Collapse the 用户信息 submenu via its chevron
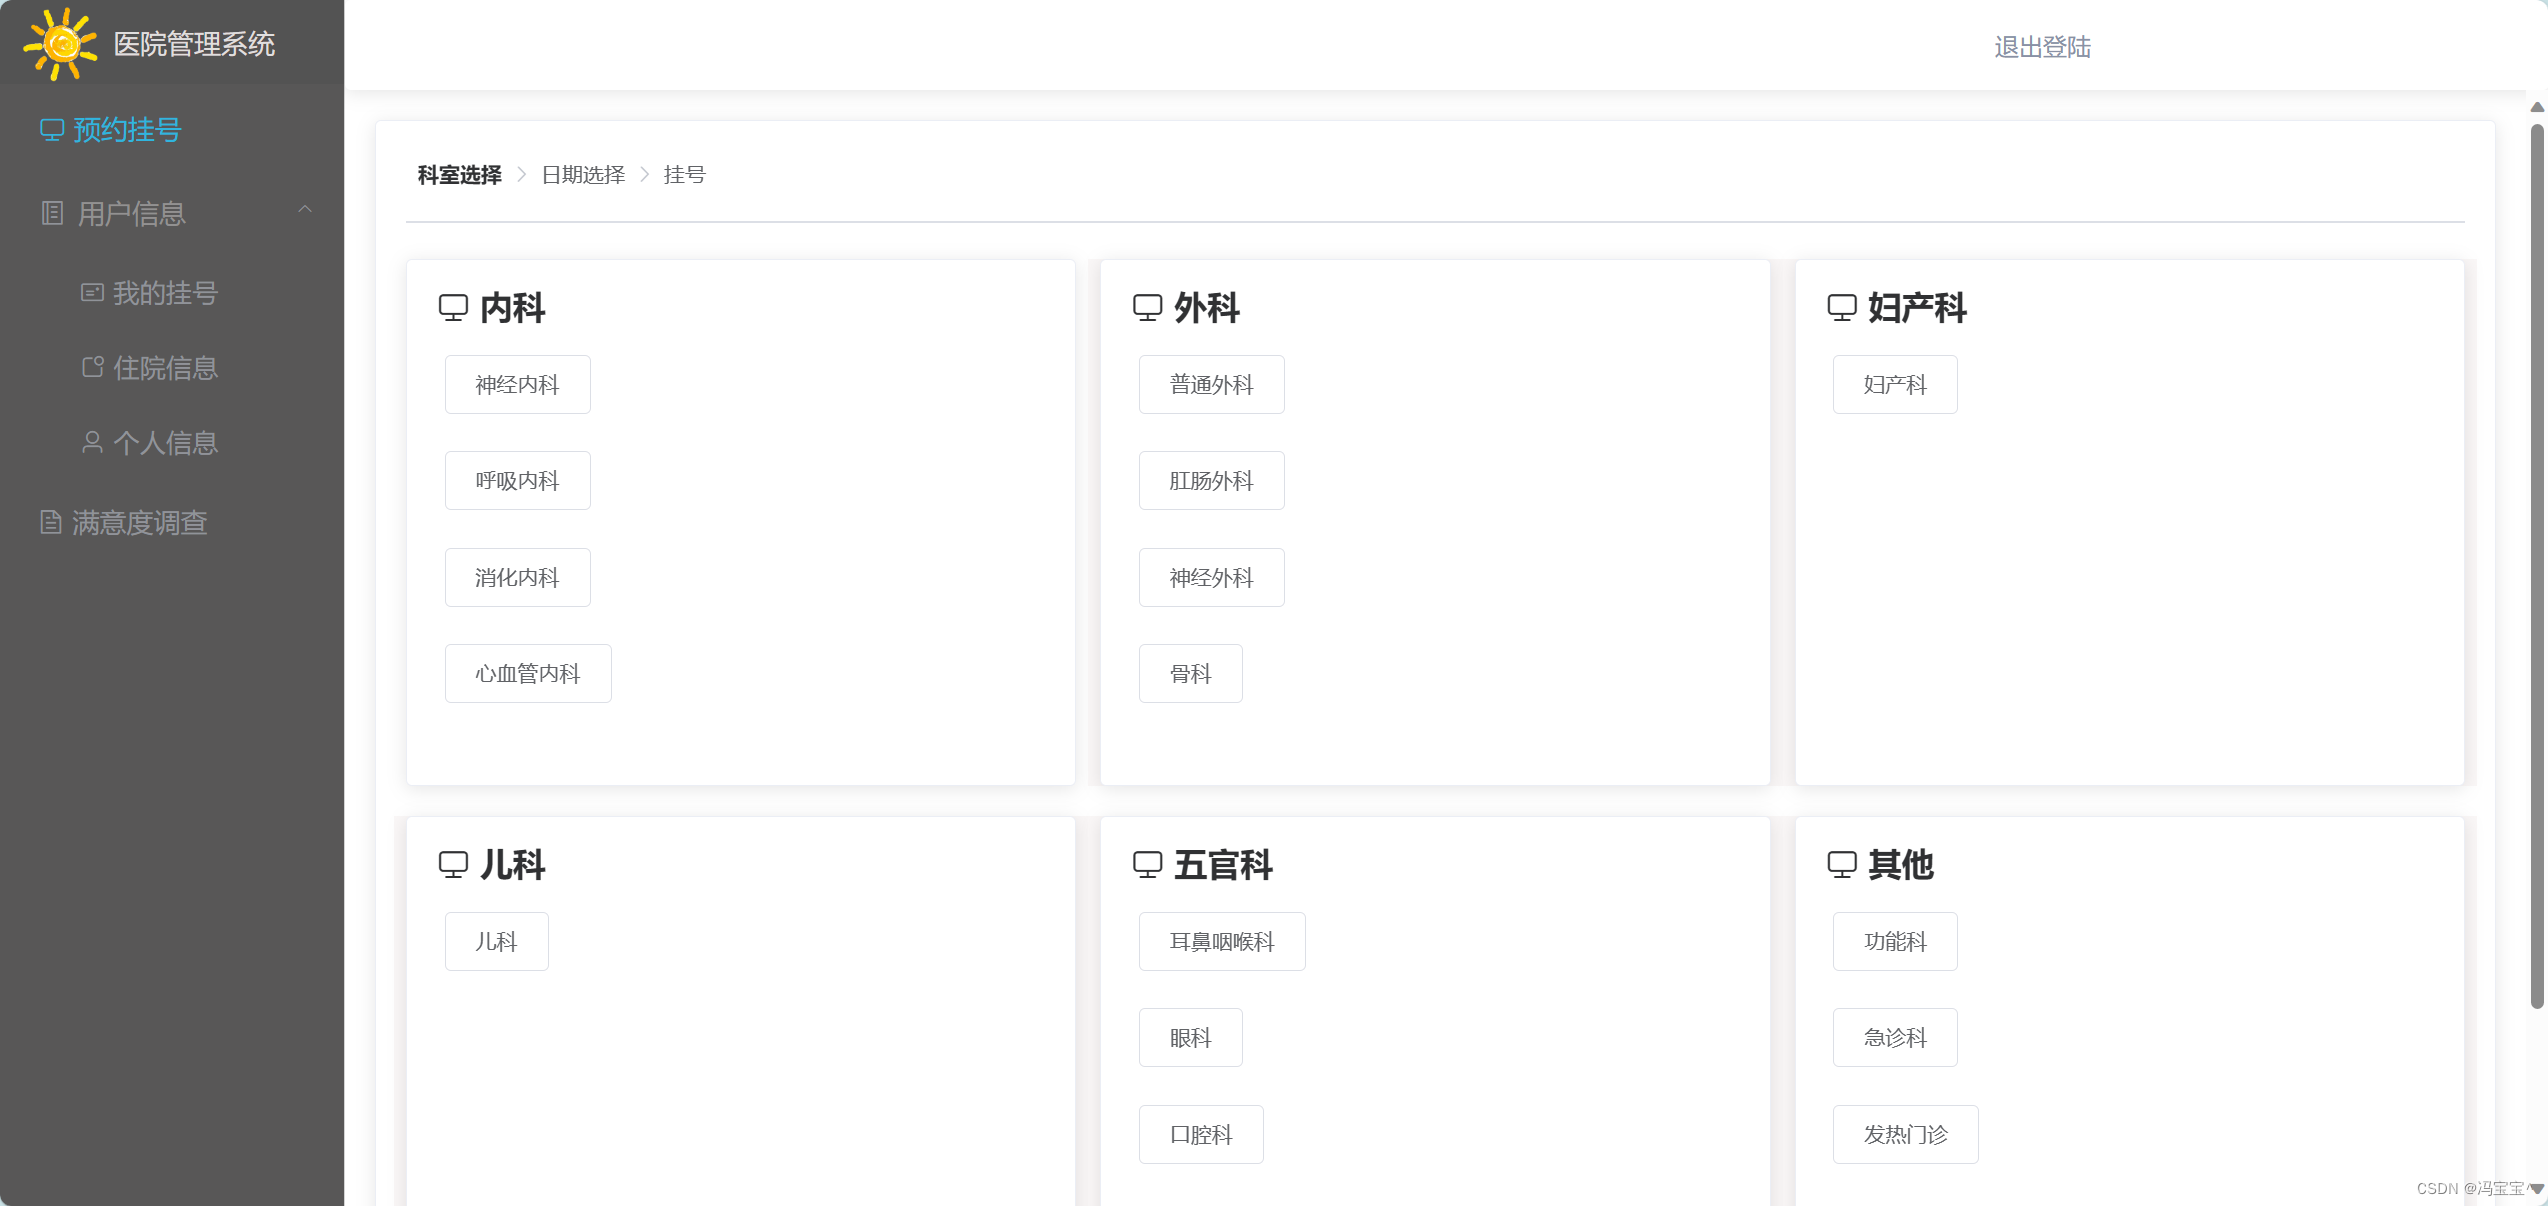The height and width of the screenshot is (1206, 2548). pos(305,210)
